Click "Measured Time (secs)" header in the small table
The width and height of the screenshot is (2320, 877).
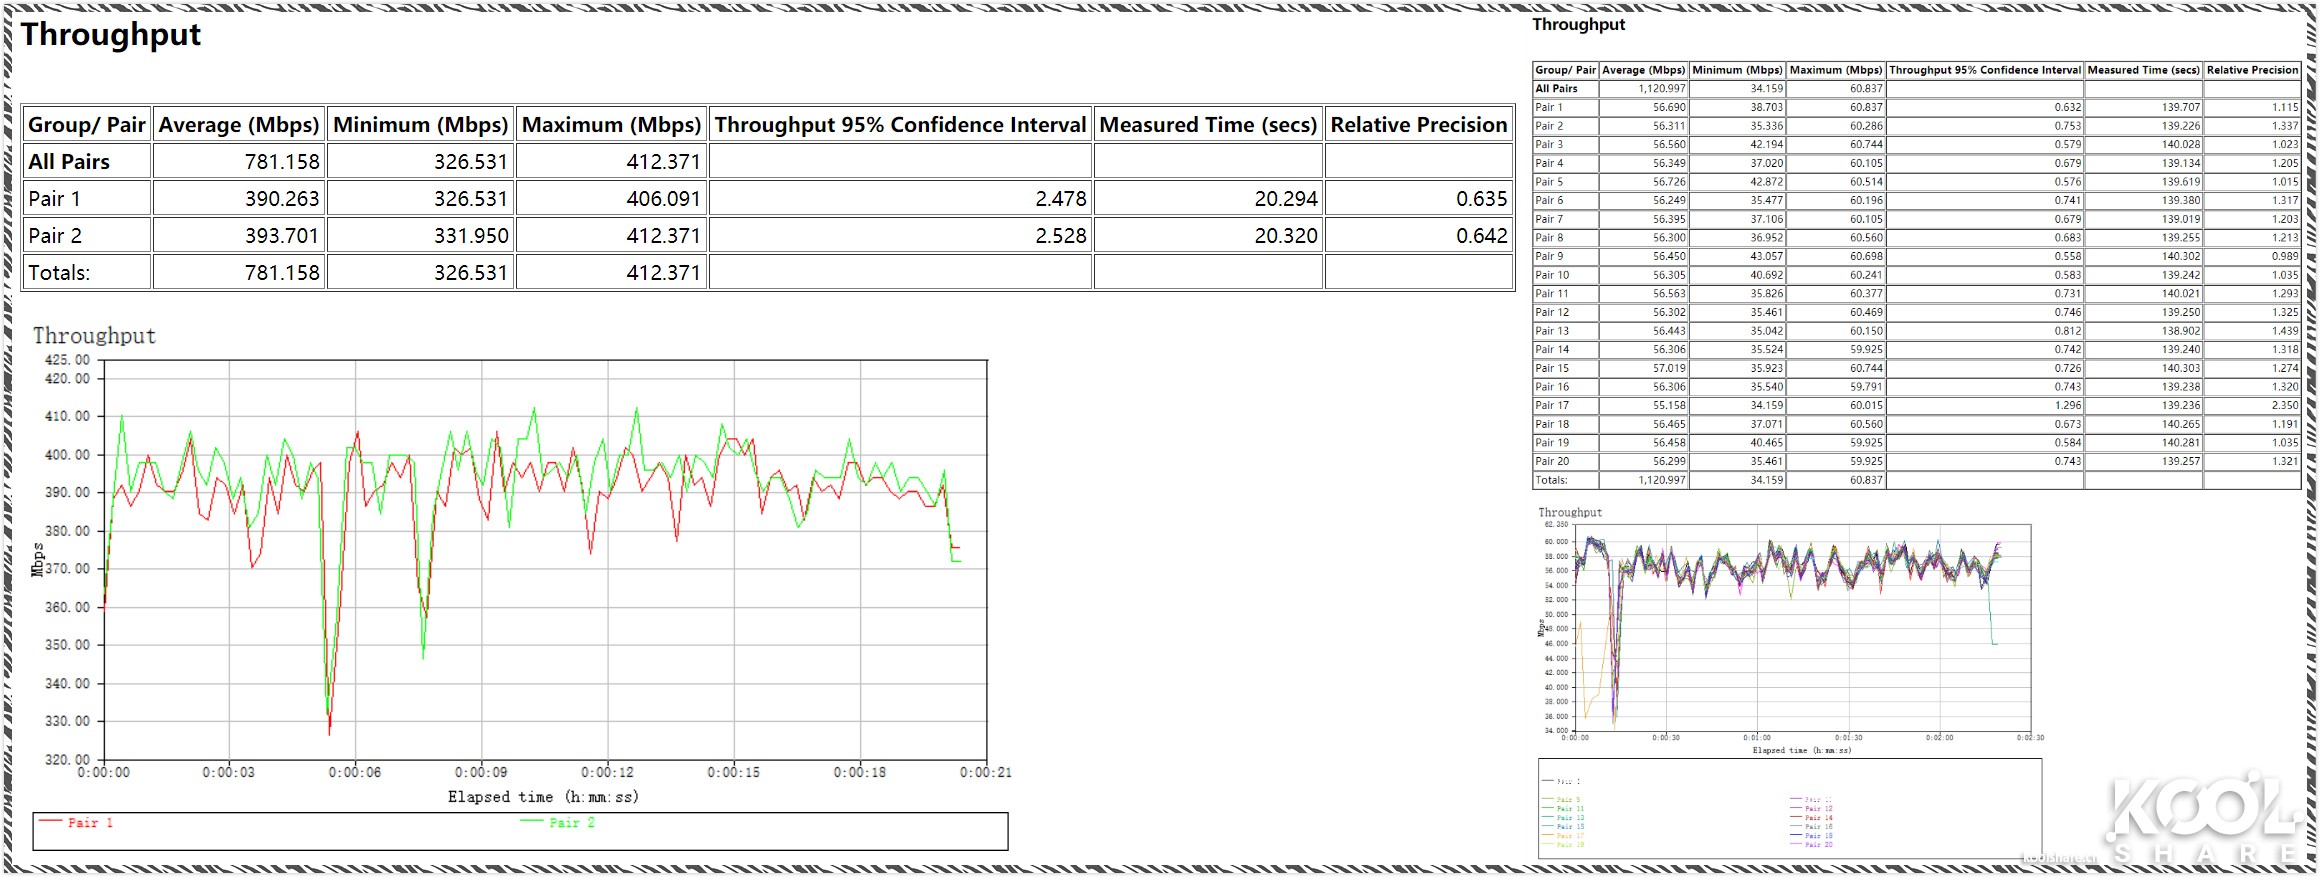2143,71
